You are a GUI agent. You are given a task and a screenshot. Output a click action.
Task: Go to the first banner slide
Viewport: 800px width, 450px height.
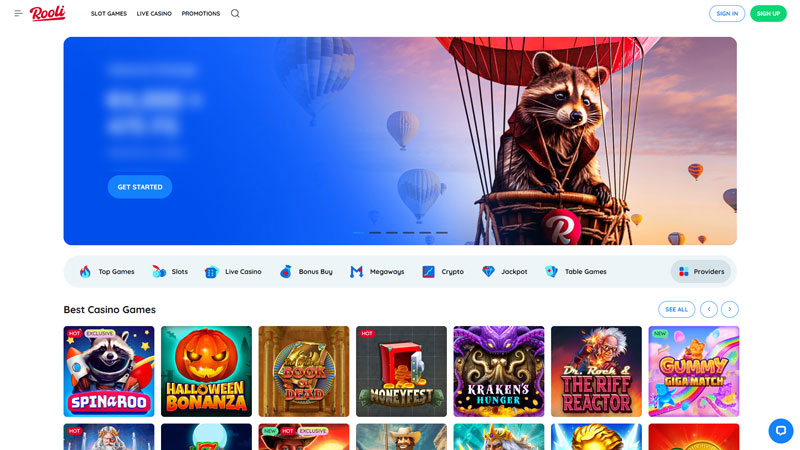pyautogui.click(x=359, y=233)
